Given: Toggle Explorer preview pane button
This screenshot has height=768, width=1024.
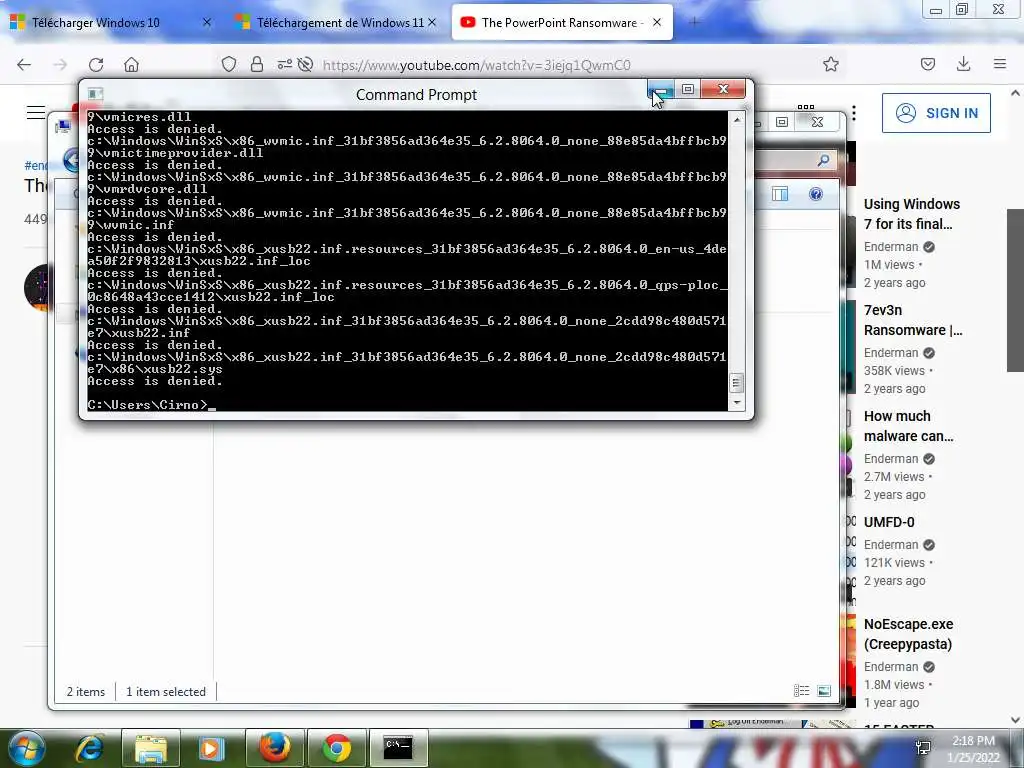Looking at the screenshot, I should 780,194.
